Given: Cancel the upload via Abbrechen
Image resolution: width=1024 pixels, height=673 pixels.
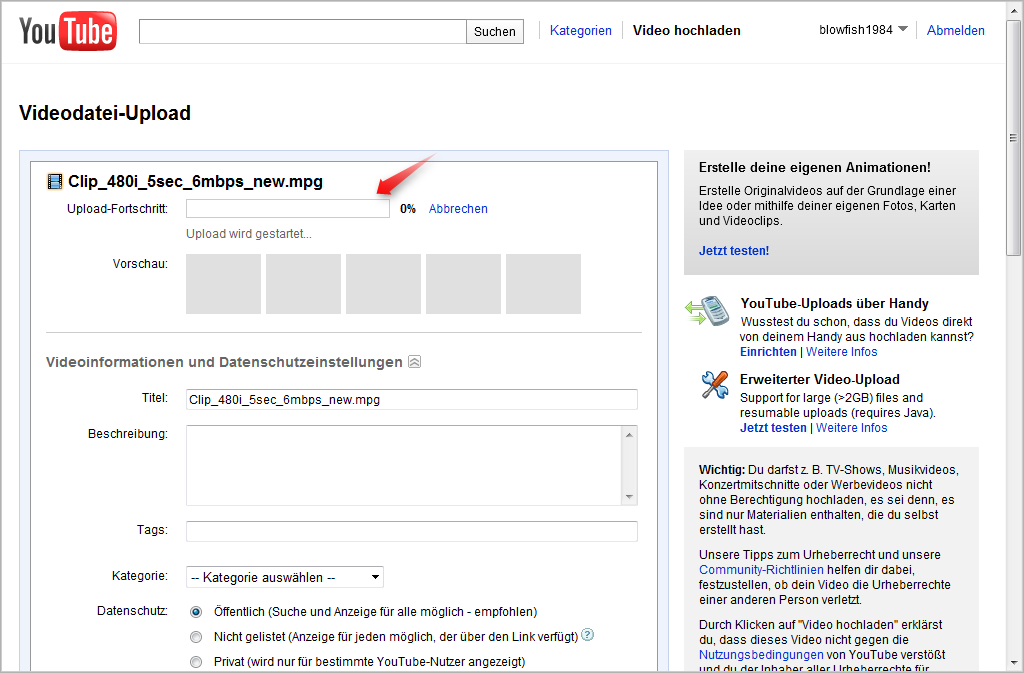Looking at the screenshot, I should [x=458, y=208].
